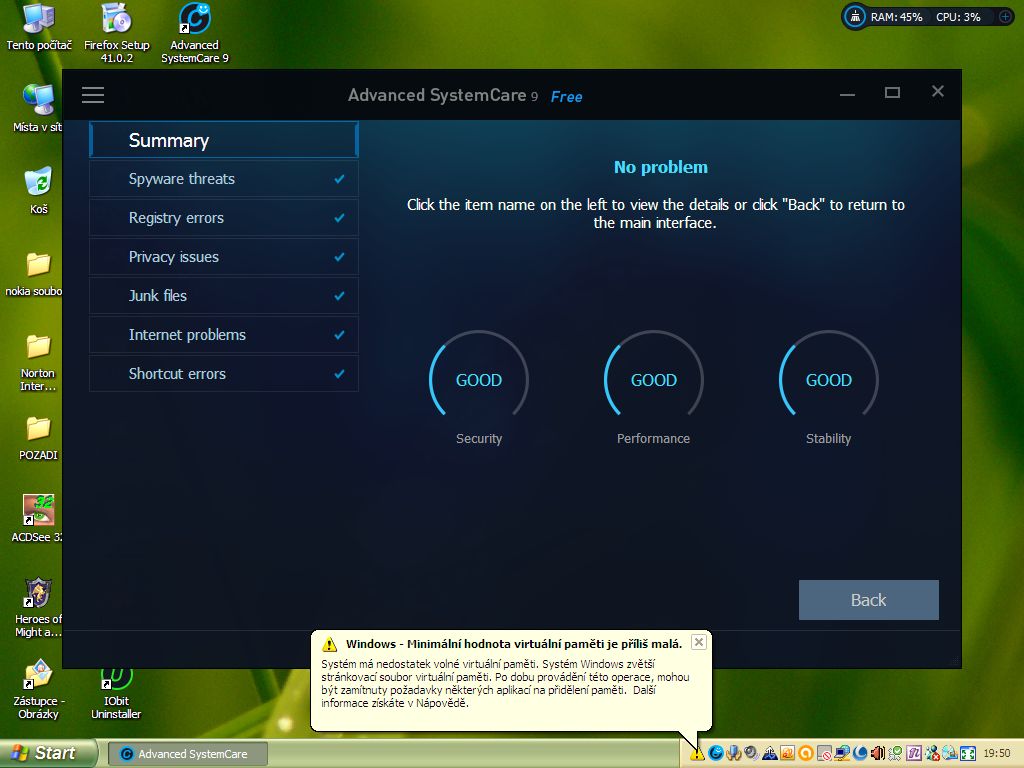Select the Tento počítač desktop icon
The width and height of the screenshot is (1024, 768).
(x=39, y=27)
